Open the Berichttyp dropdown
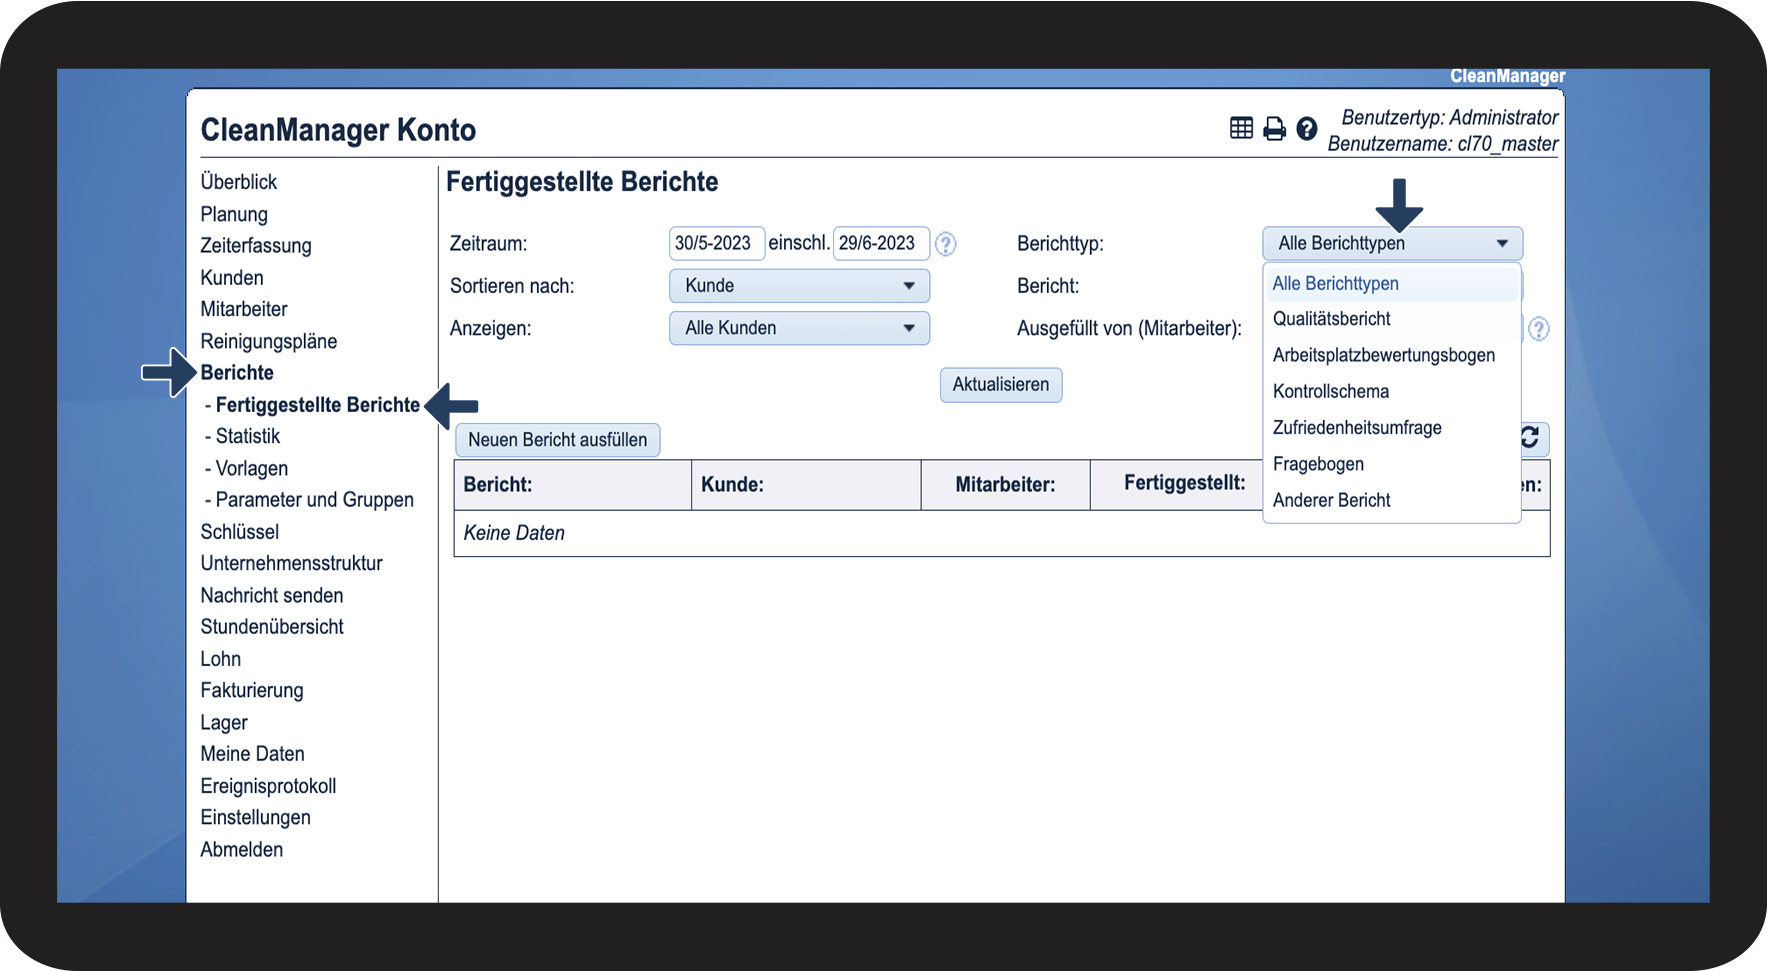The image size is (1767, 971). [x=1392, y=243]
